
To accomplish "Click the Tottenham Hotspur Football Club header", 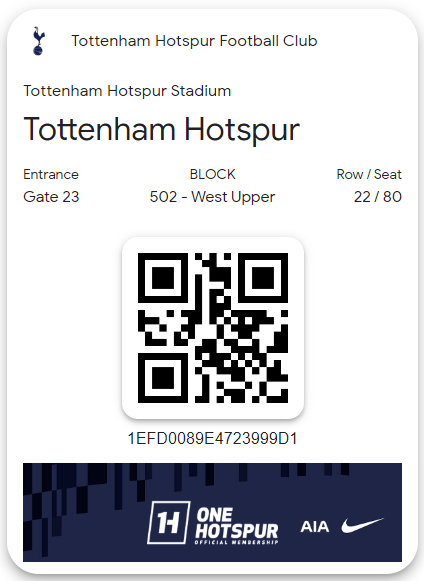I will tap(194, 41).
